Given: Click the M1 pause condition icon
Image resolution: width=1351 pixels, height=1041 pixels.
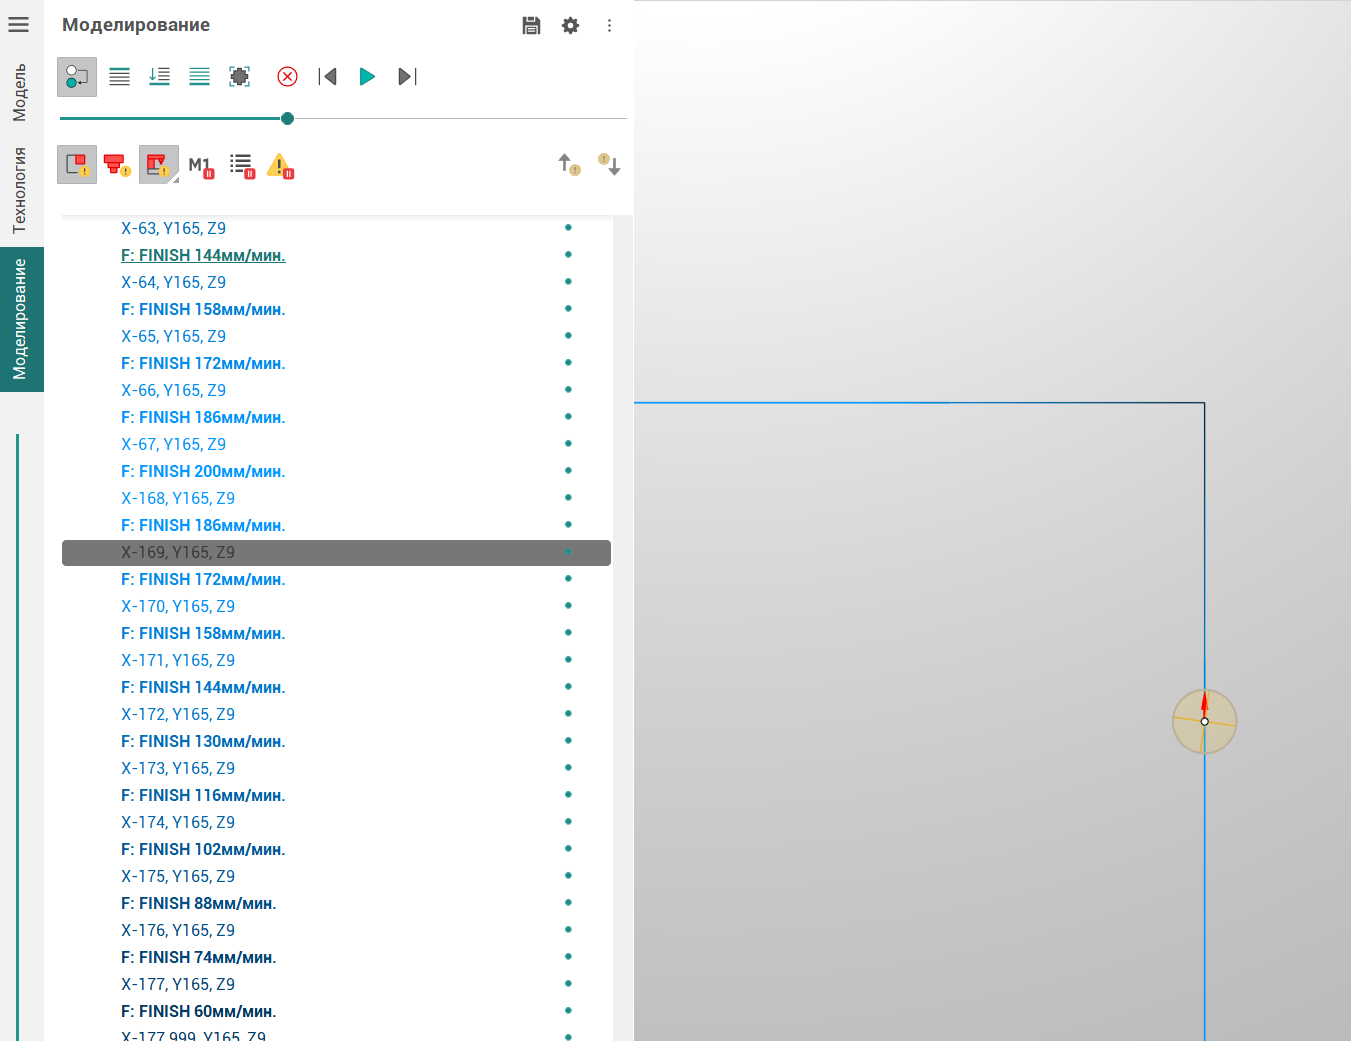Looking at the screenshot, I should [201, 166].
